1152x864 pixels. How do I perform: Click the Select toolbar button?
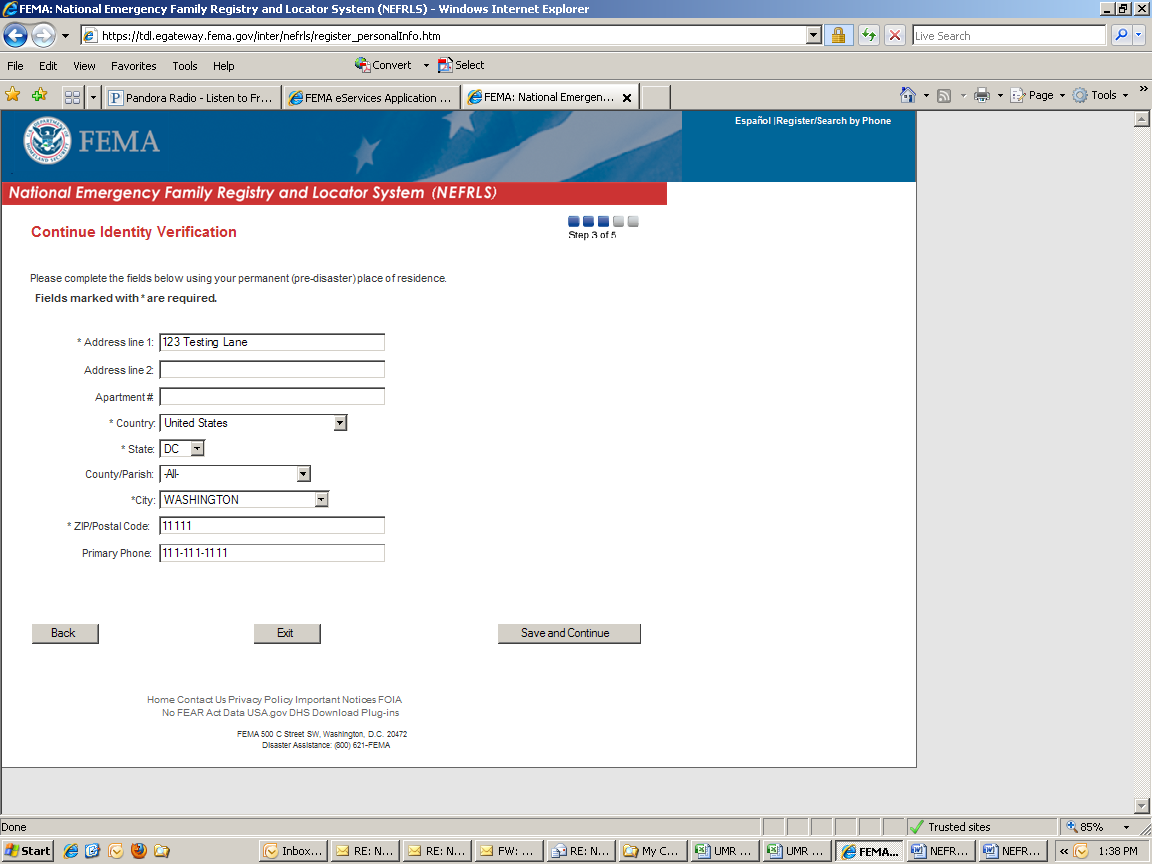click(x=461, y=65)
